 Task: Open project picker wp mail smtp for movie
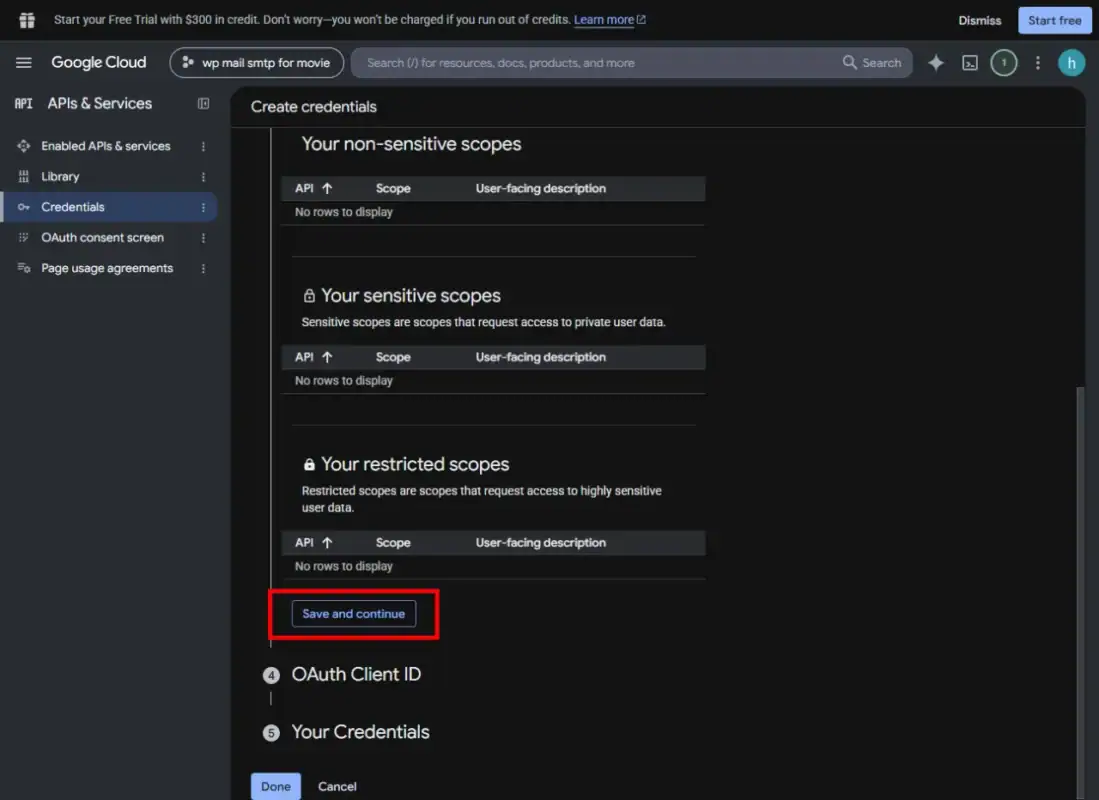(257, 62)
